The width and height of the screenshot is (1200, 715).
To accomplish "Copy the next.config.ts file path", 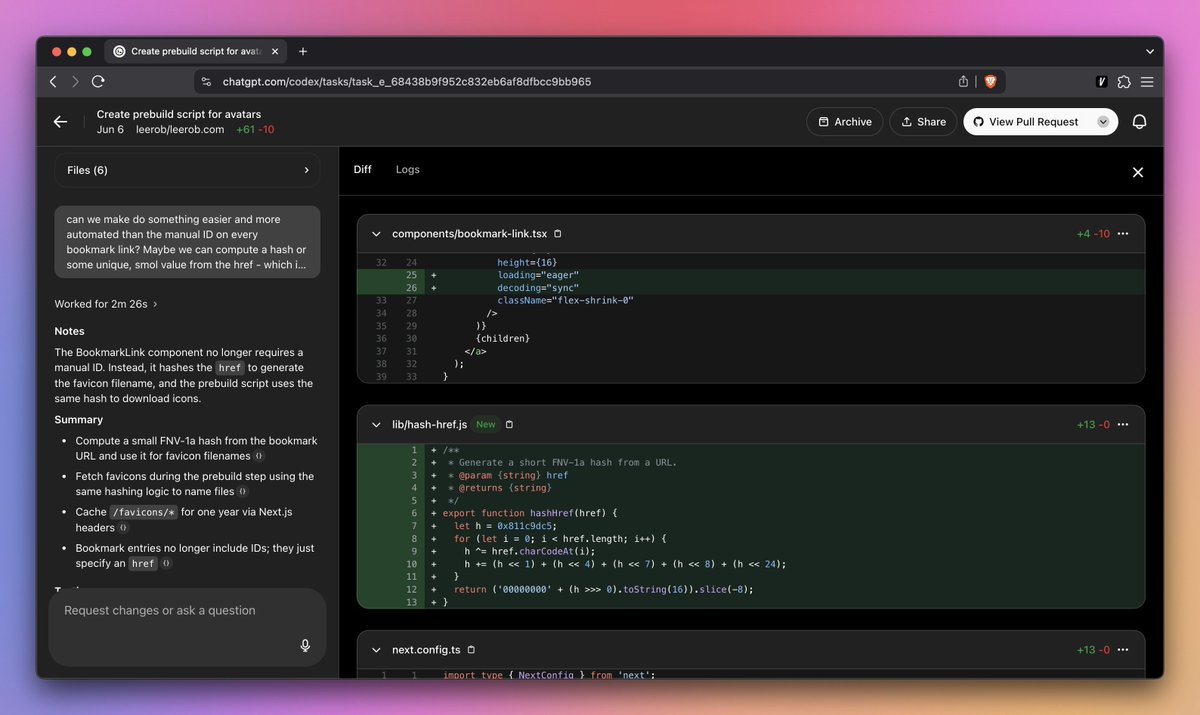I will point(471,650).
